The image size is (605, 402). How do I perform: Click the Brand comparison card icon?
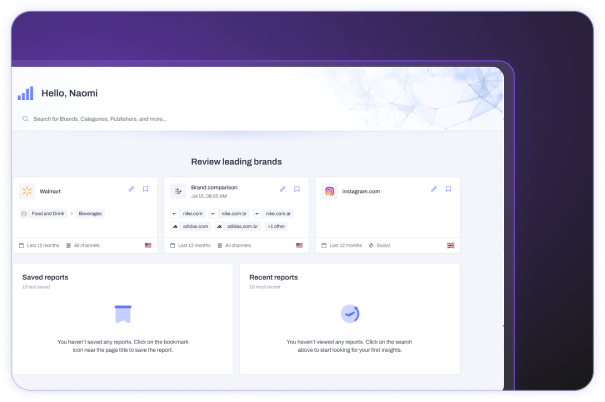(x=177, y=190)
